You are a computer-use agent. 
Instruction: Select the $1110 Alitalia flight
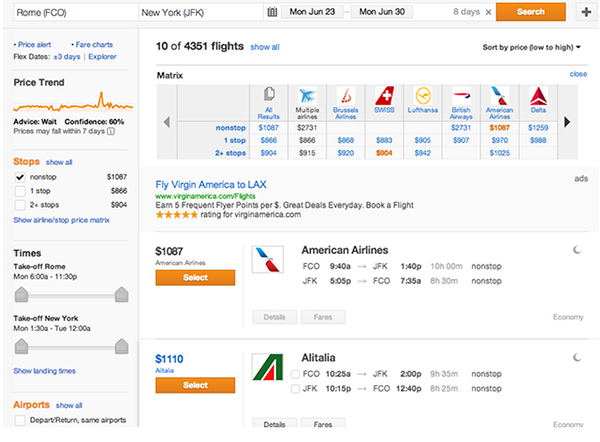pyautogui.click(x=195, y=385)
